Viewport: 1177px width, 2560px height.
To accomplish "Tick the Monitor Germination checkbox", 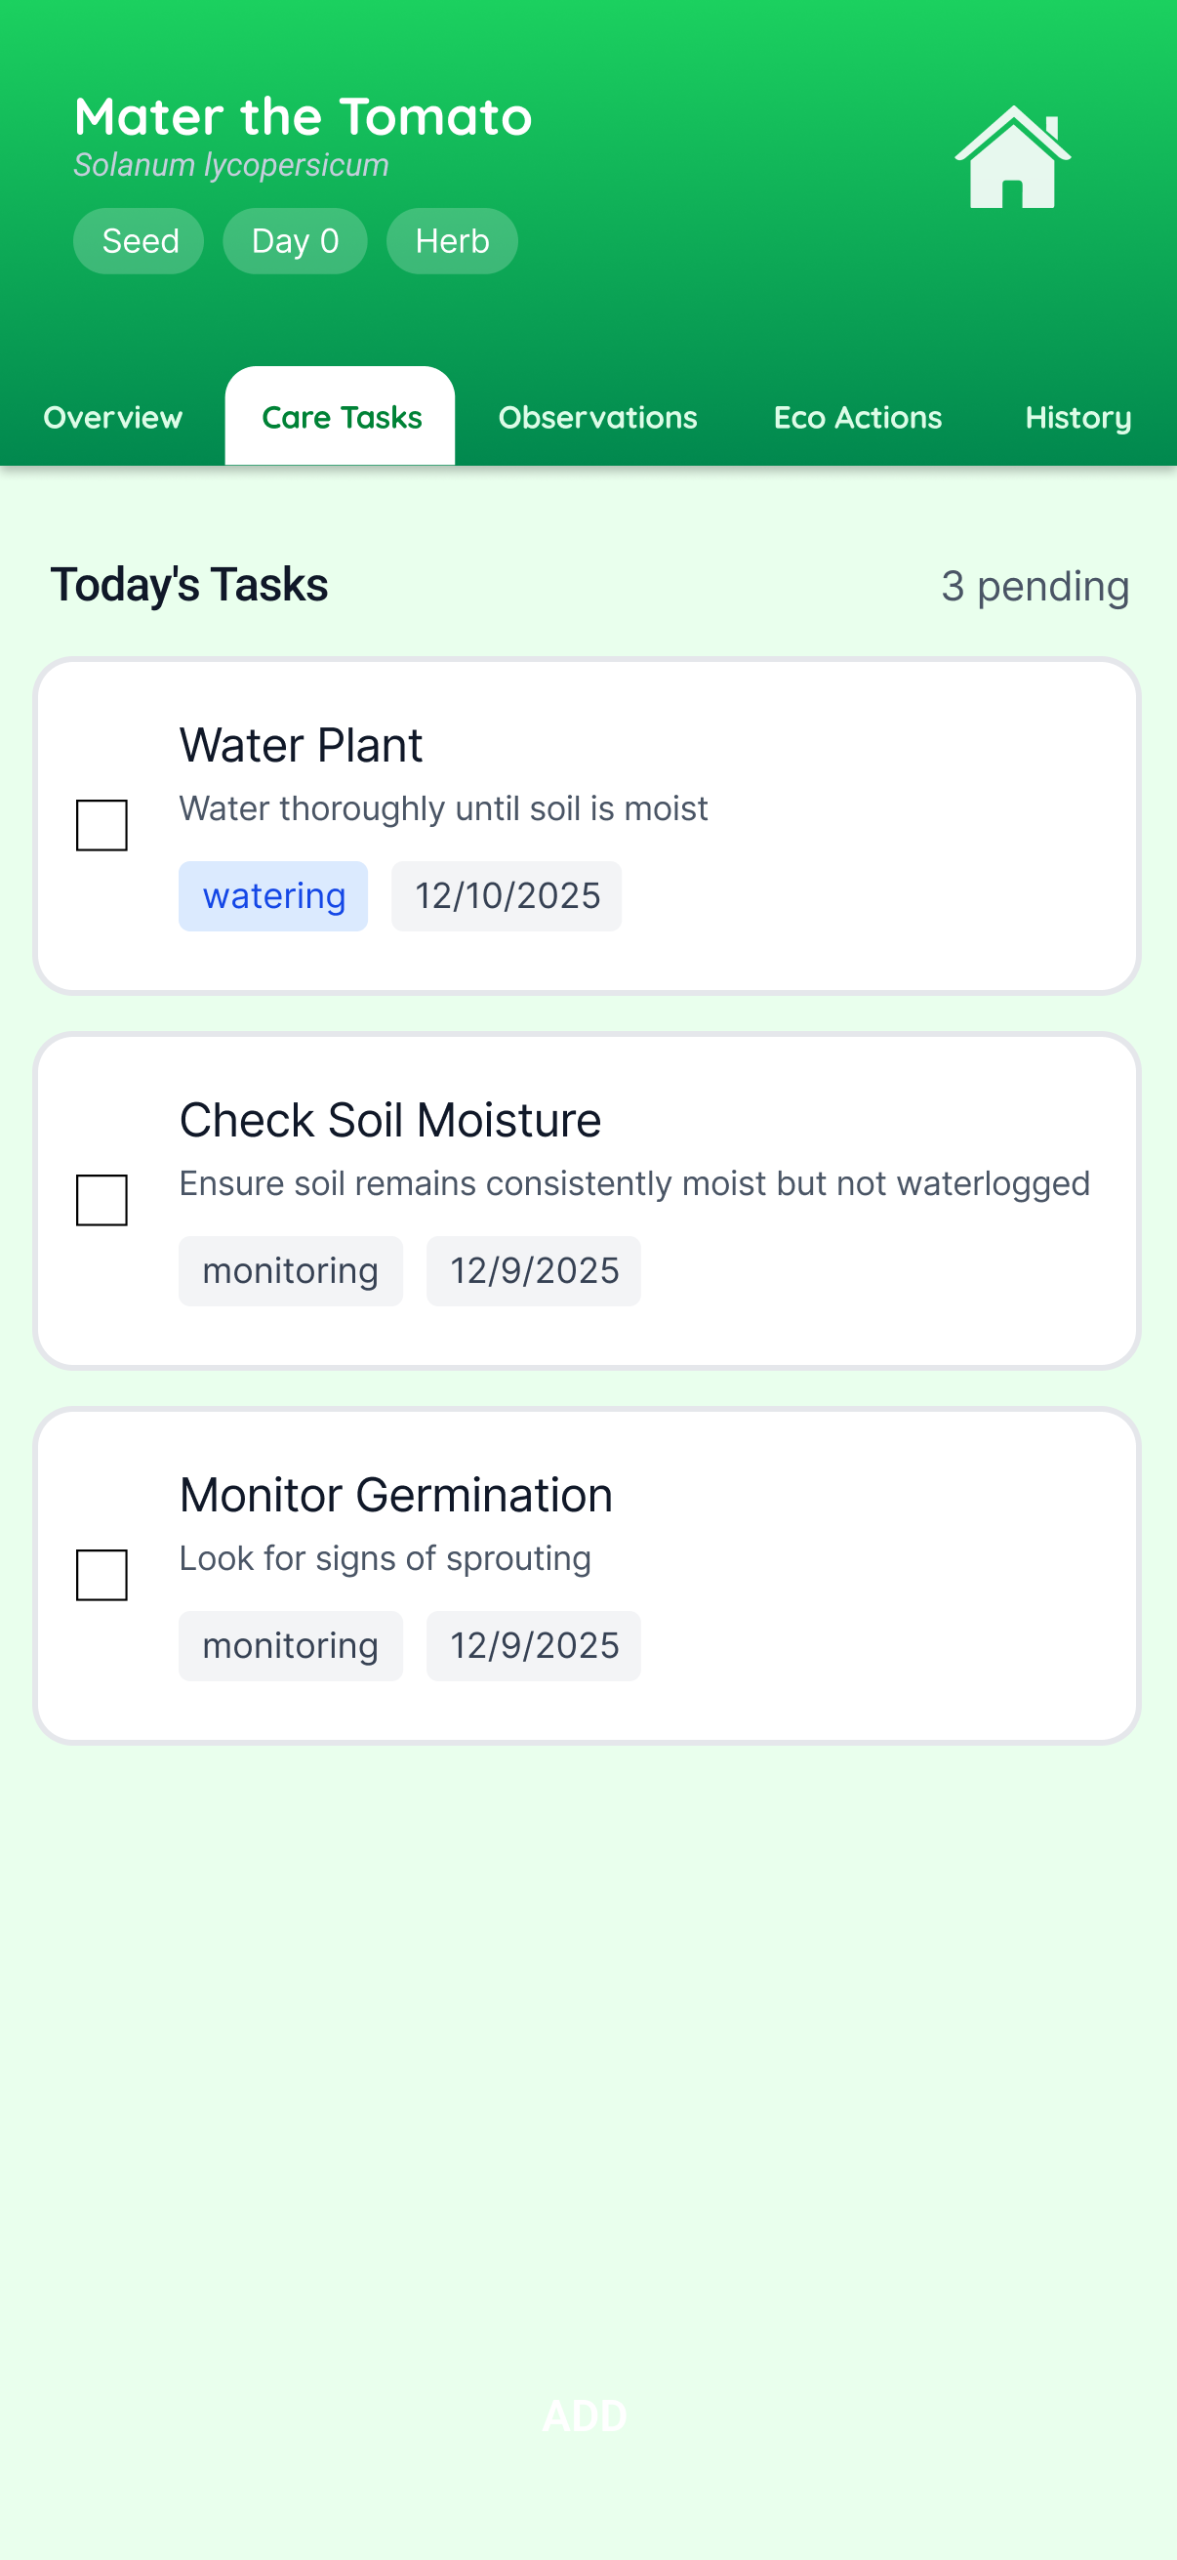I will coord(102,1575).
